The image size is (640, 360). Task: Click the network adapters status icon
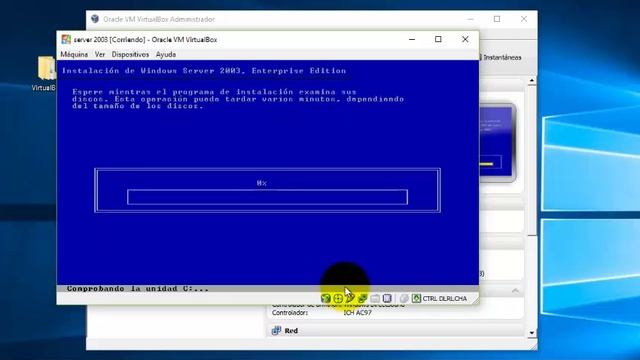[362, 298]
